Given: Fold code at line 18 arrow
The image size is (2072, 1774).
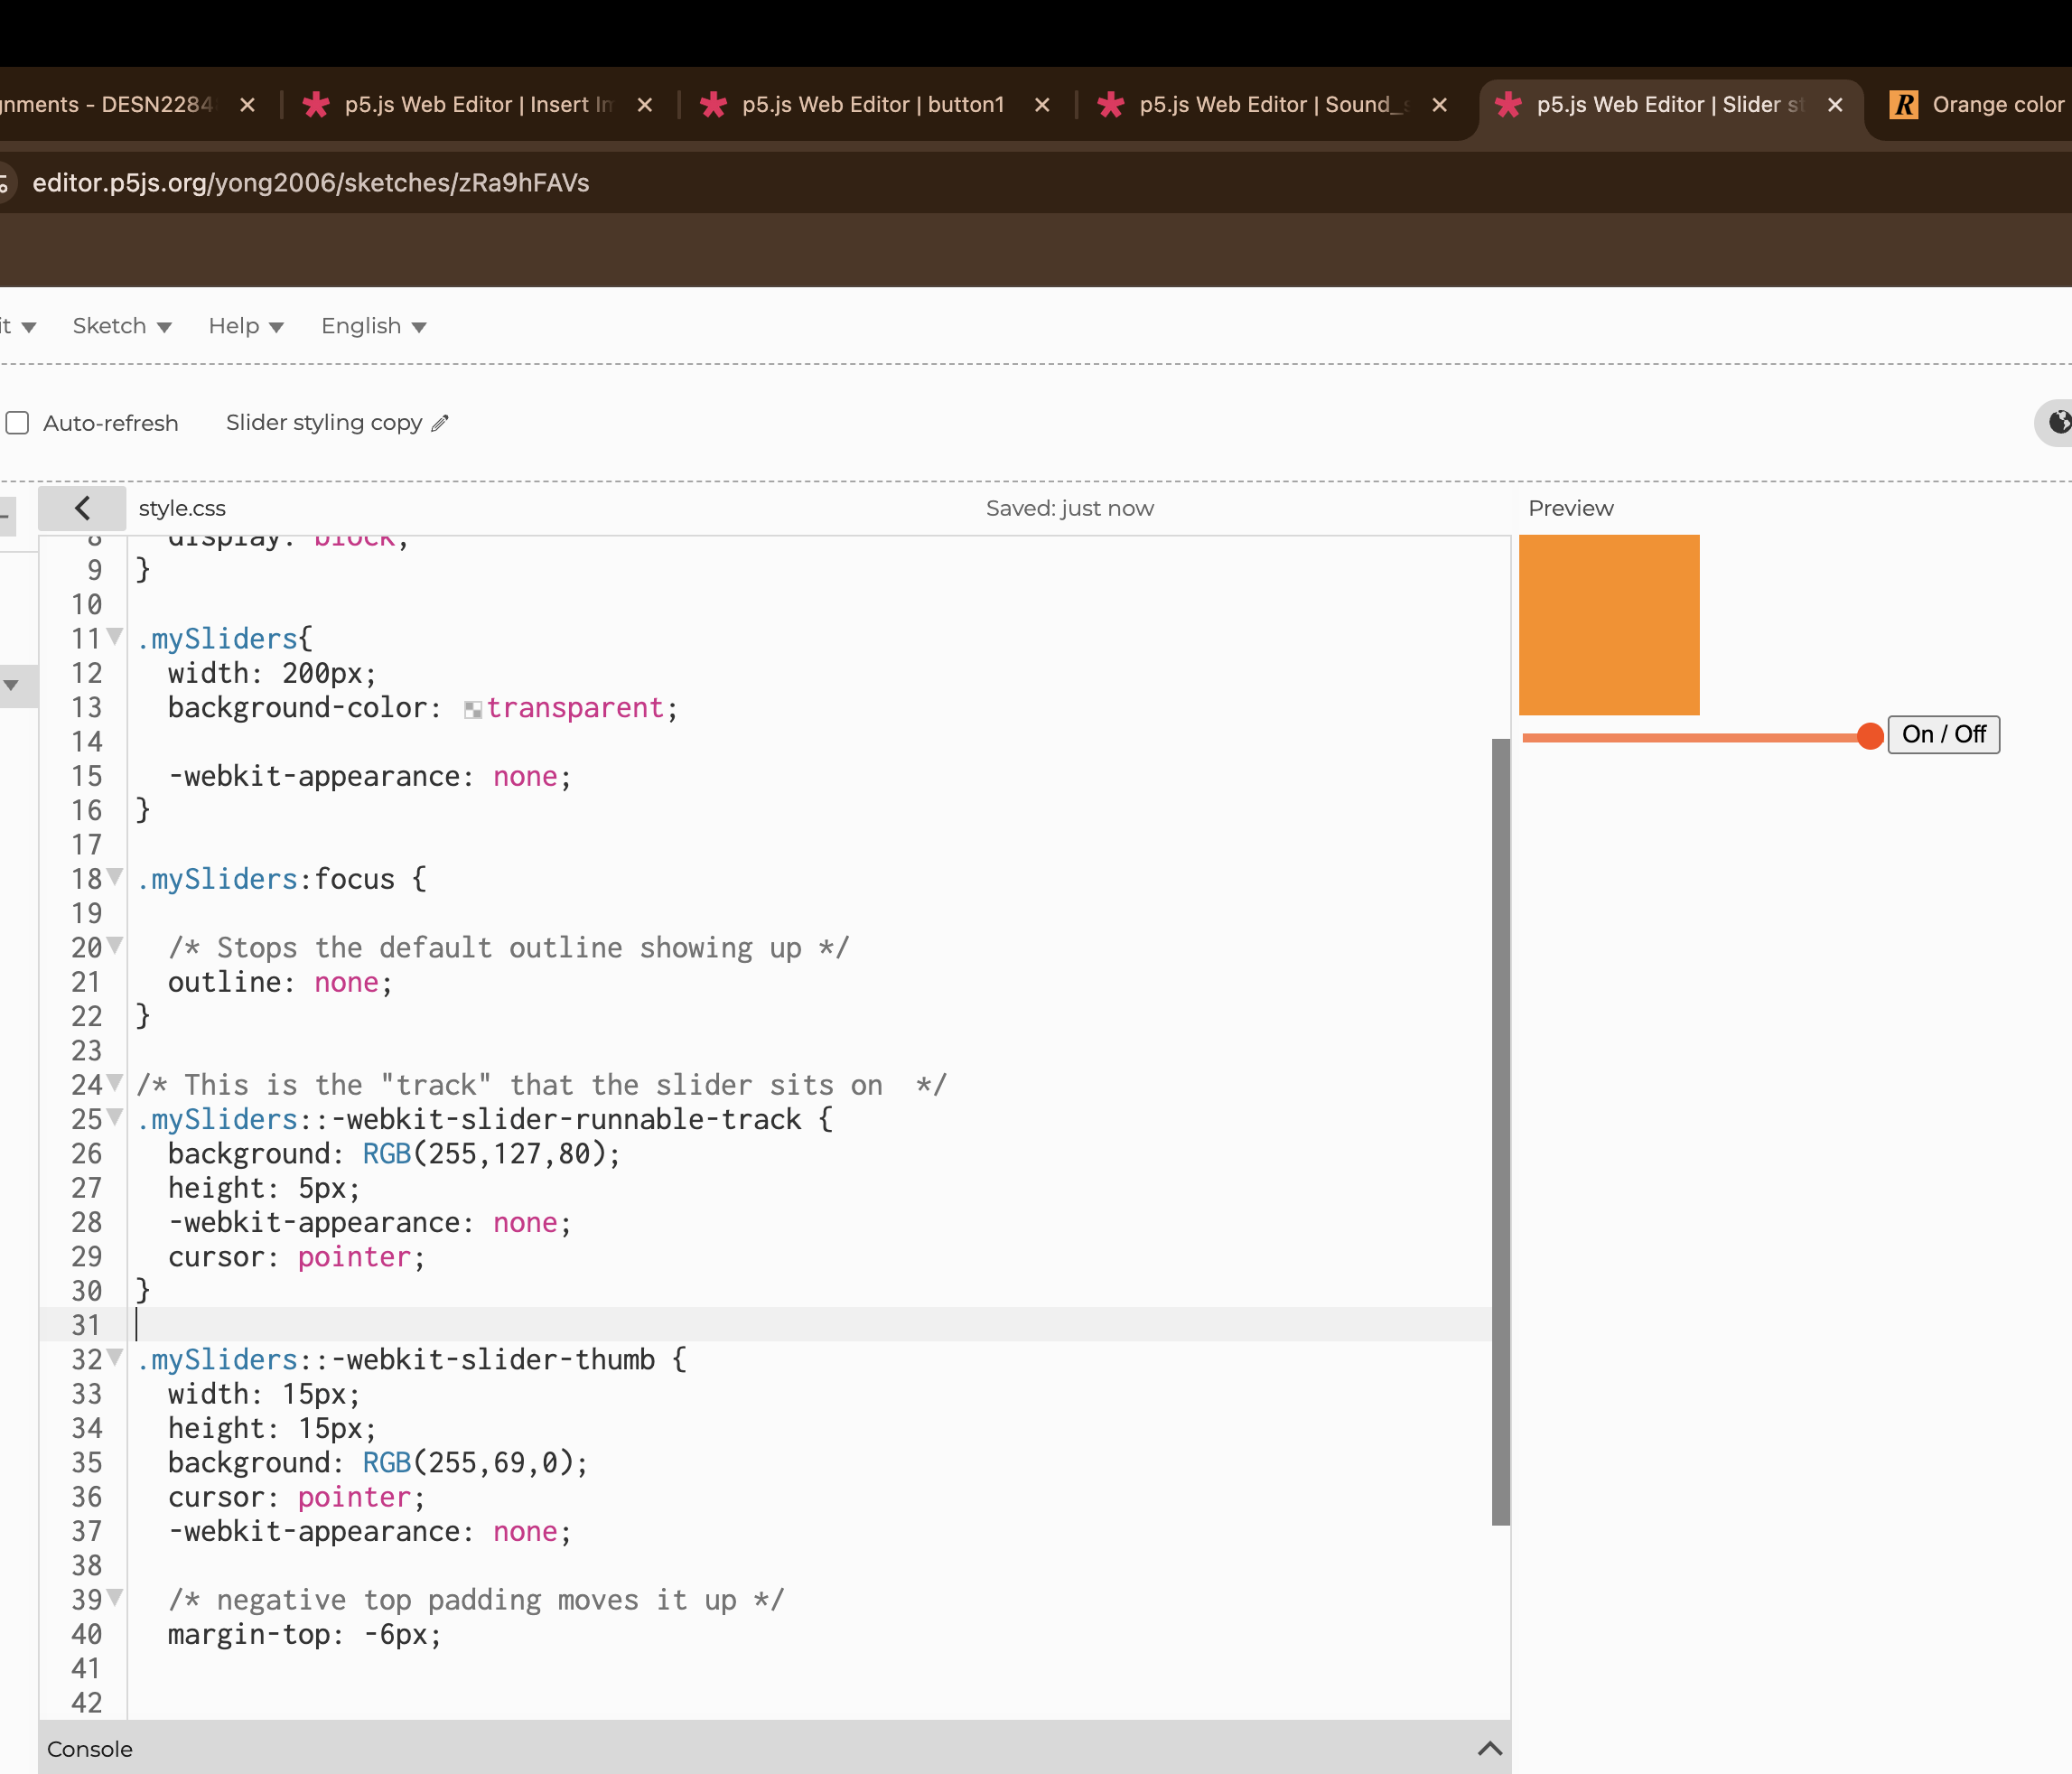Looking at the screenshot, I should click(x=115, y=877).
